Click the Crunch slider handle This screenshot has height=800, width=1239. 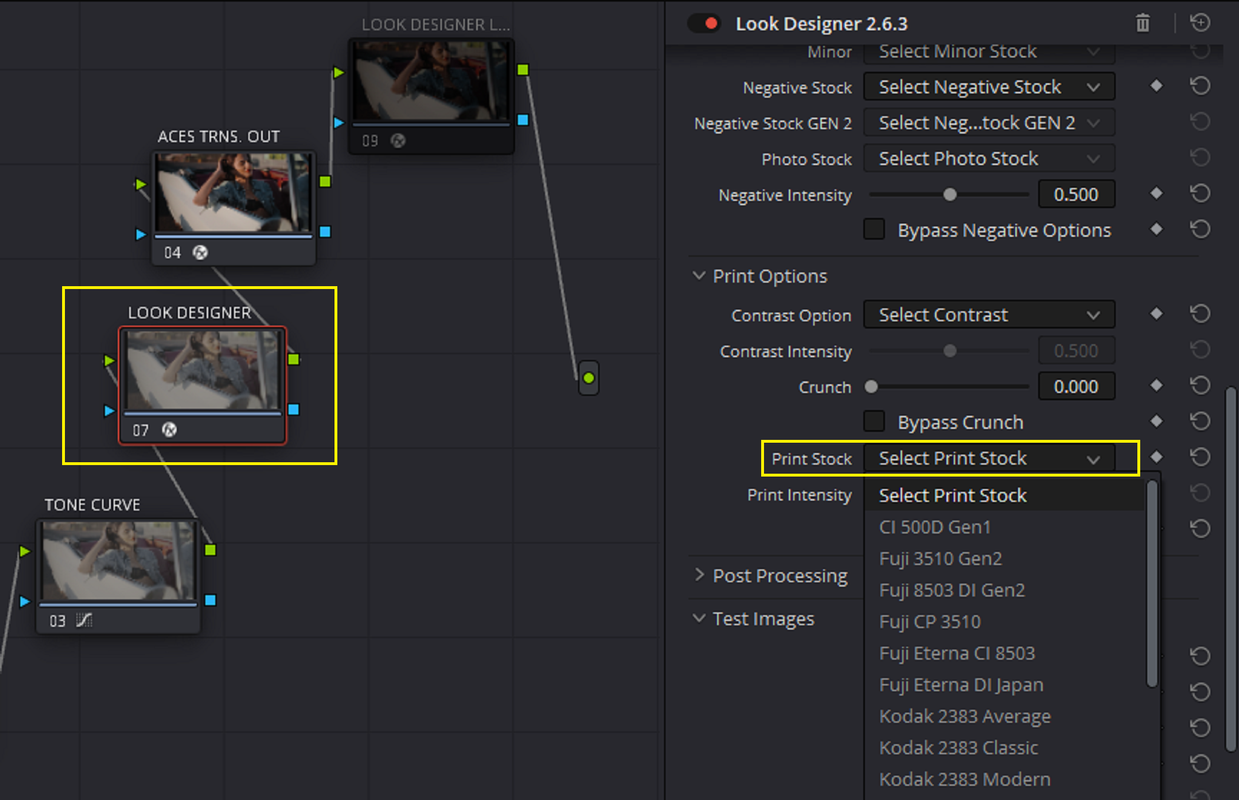click(871, 387)
